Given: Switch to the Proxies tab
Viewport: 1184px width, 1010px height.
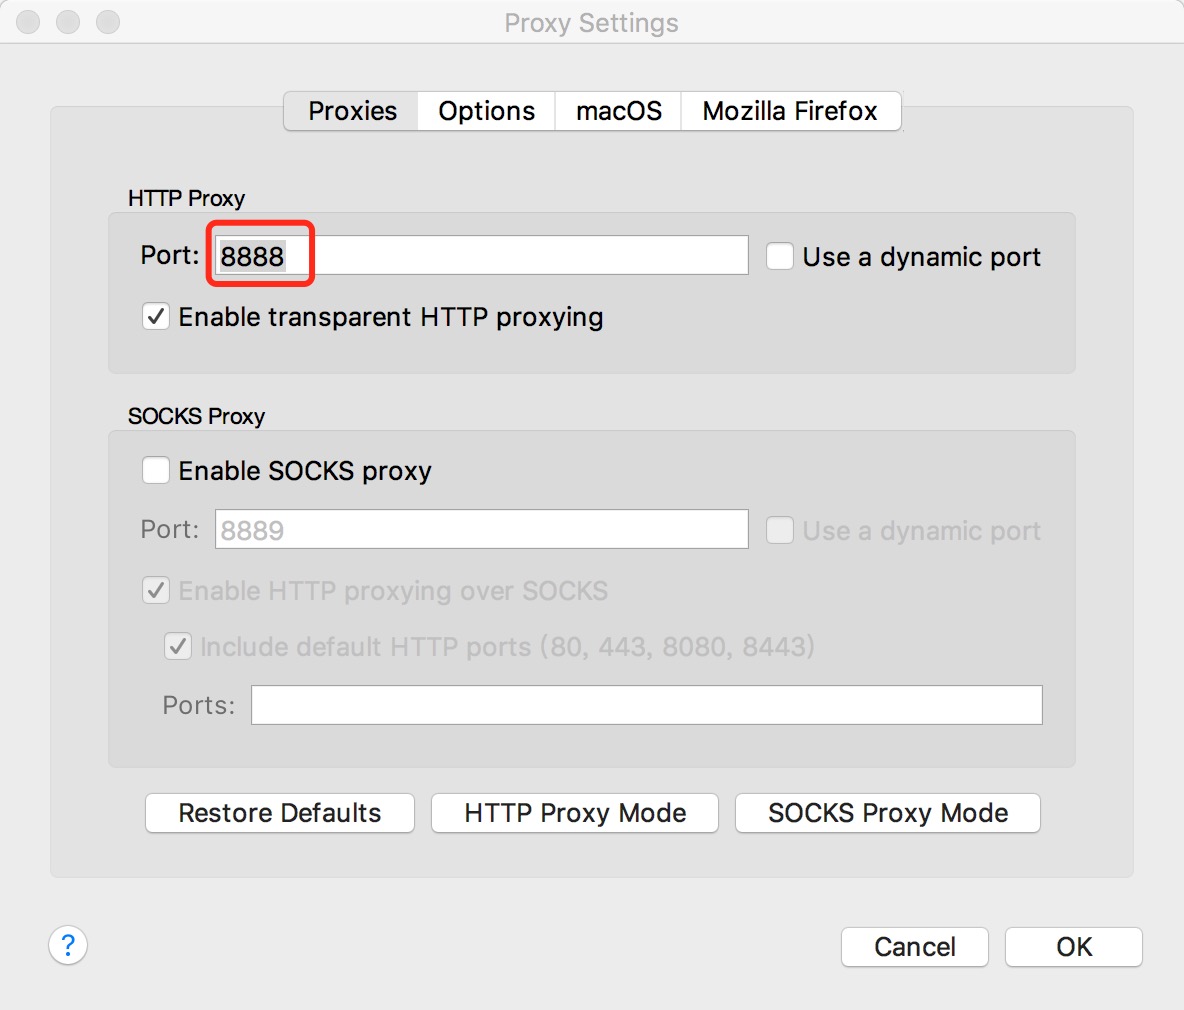Looking at the screenshot, I should pos(352,111).
